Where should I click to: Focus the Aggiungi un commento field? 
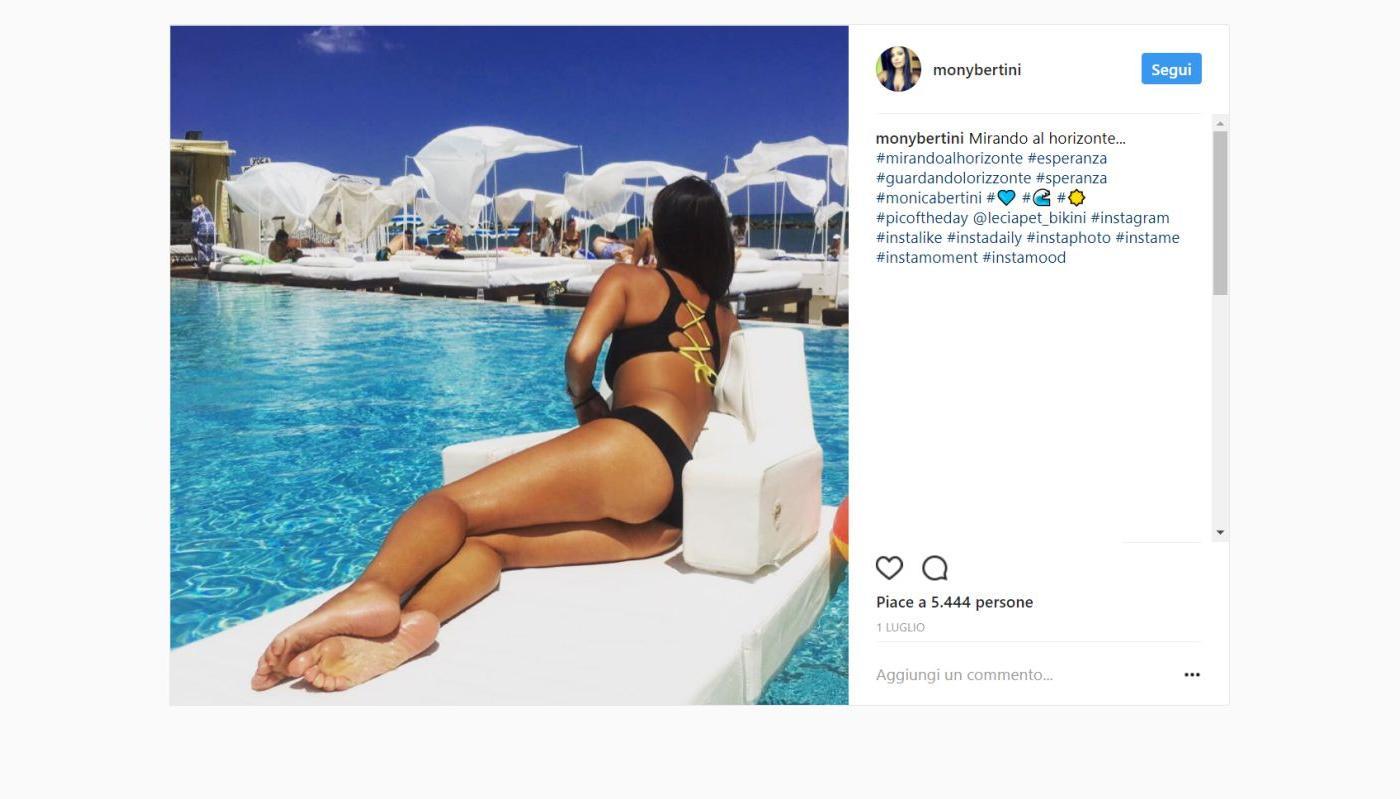1020,675
